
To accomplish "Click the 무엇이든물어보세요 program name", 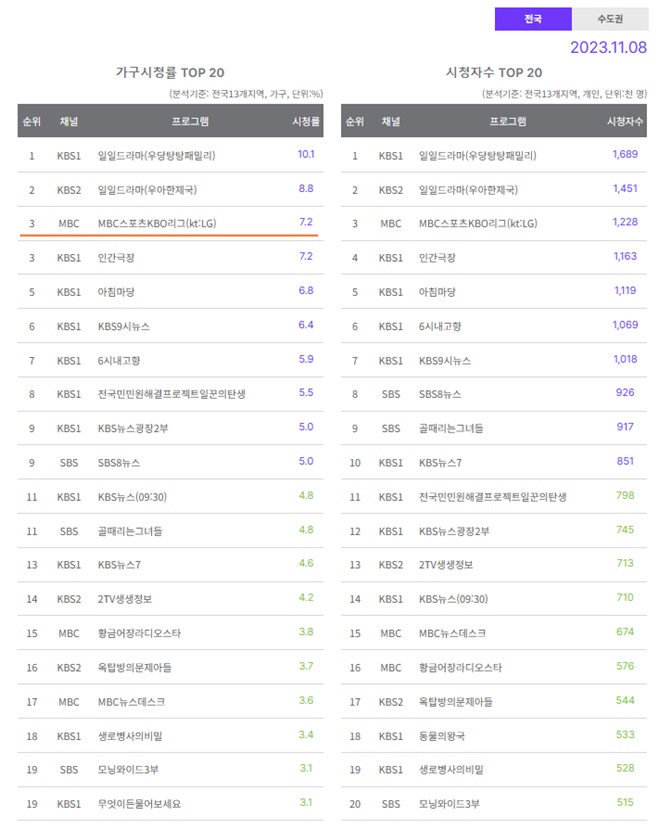I will 139,804.
